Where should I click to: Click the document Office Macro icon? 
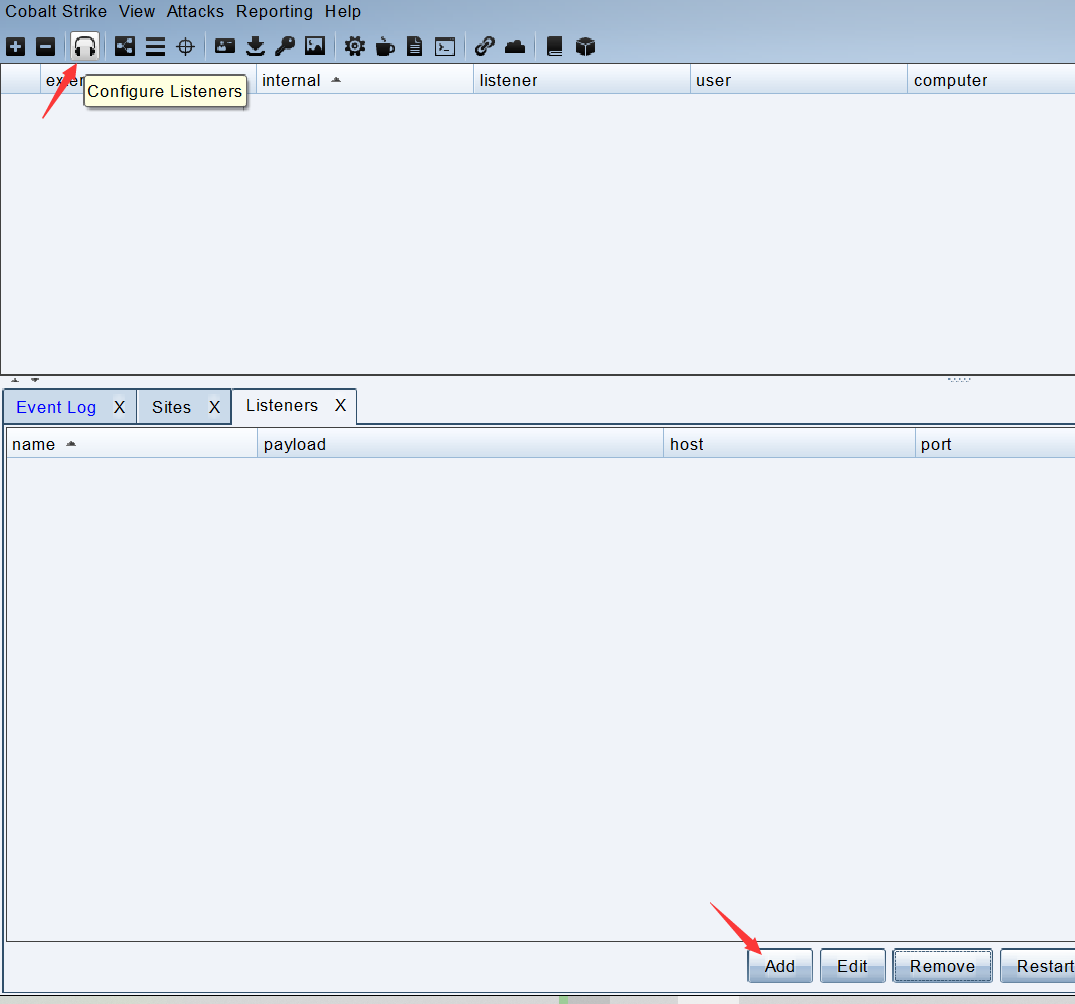(x=414, y=47)
